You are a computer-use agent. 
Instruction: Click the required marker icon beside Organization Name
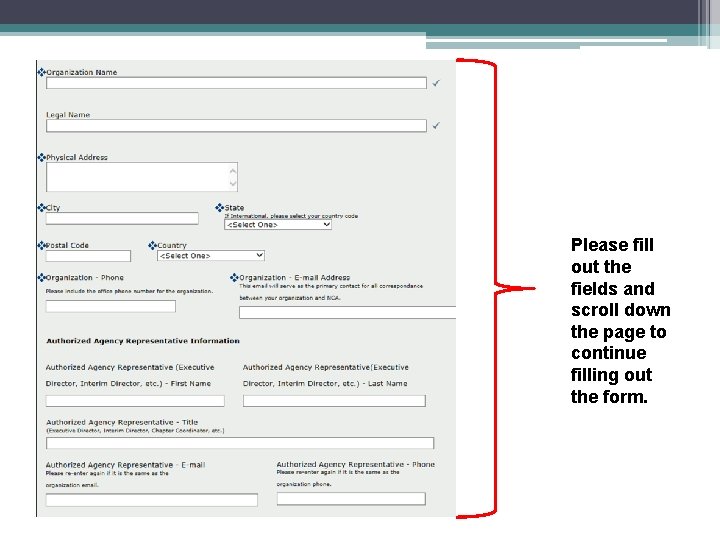[x=41, y=72]
